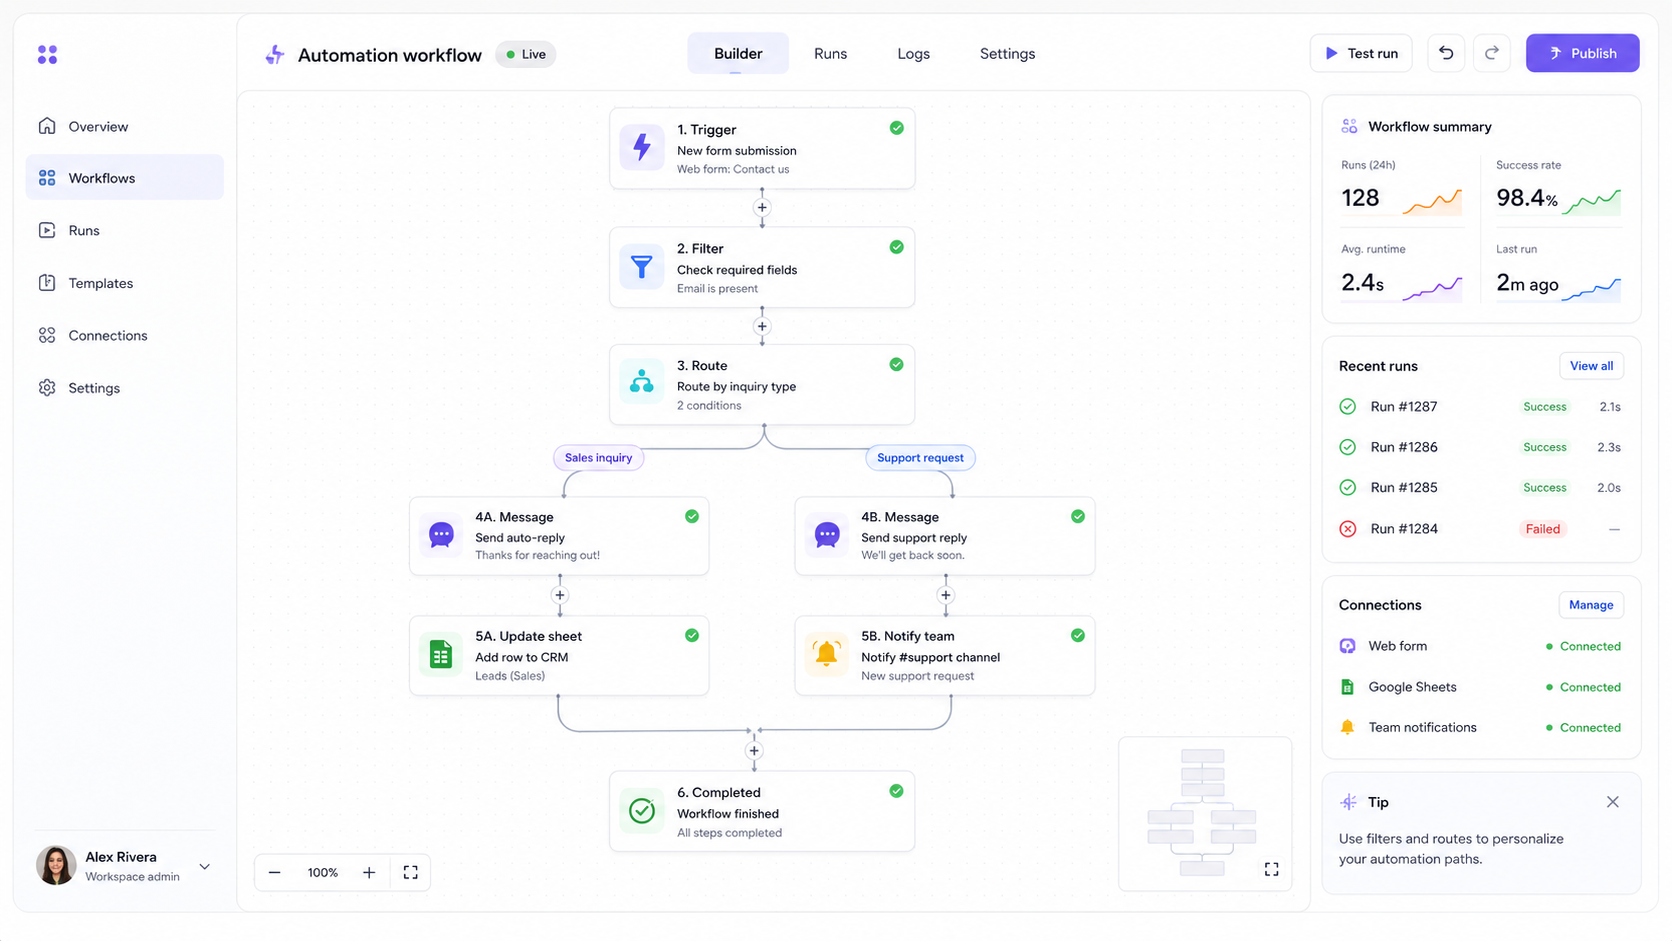The image size is (1672, 941).
Task: Expand the minimap view
Action: point(1271,869)
